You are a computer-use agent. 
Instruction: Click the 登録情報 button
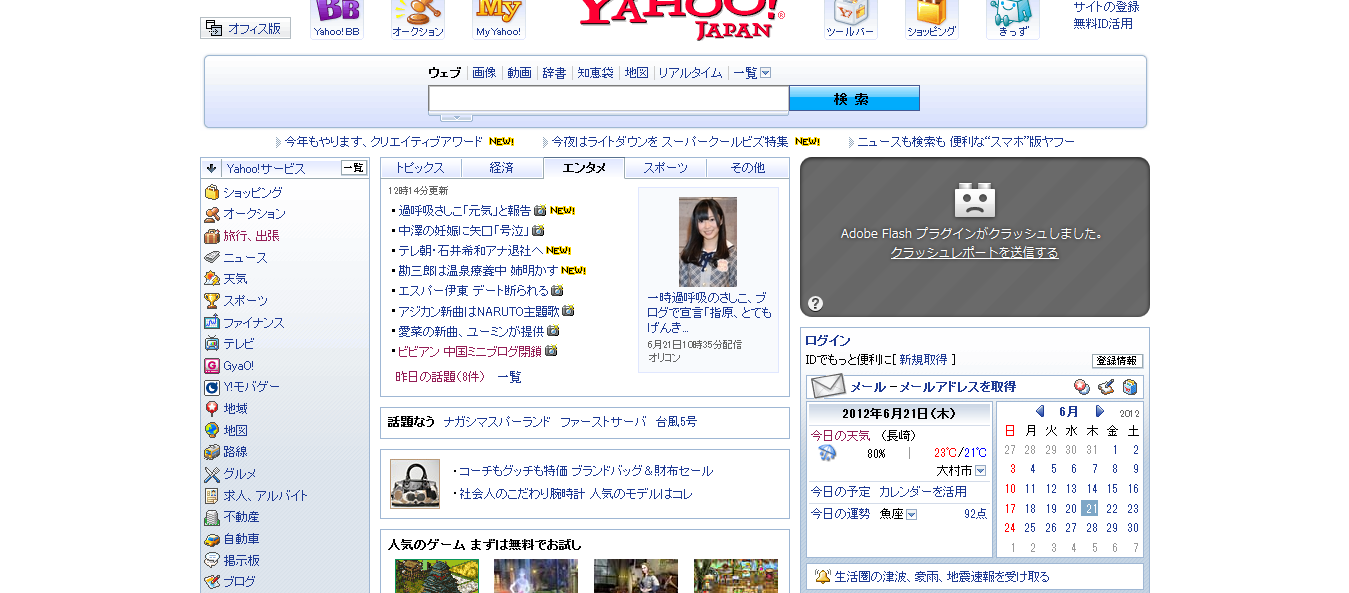[1117, 361]
